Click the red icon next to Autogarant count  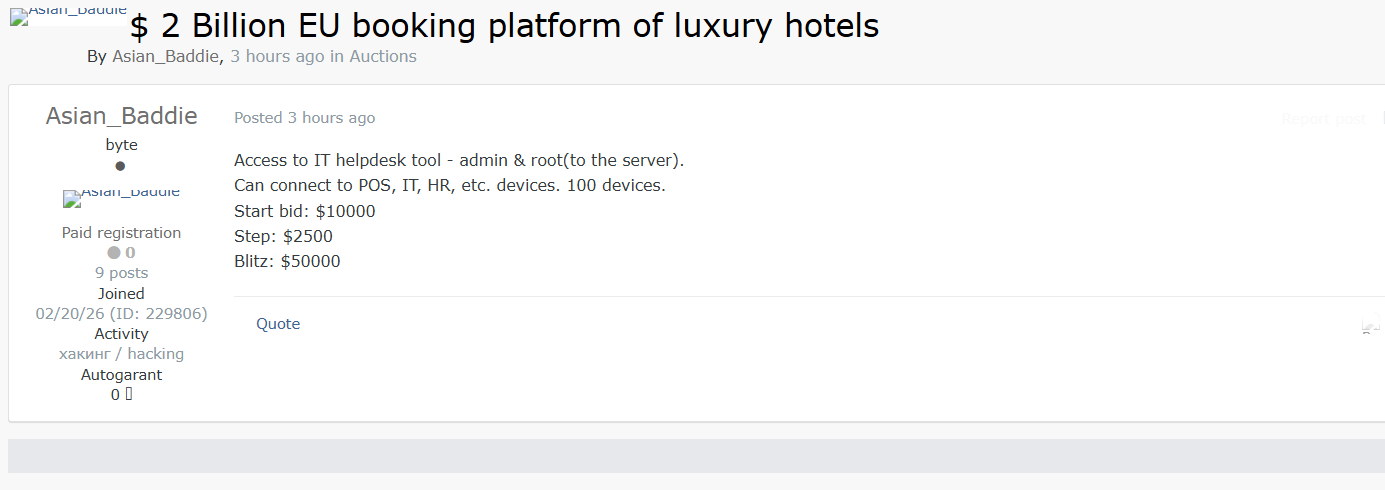pos(129,394)
